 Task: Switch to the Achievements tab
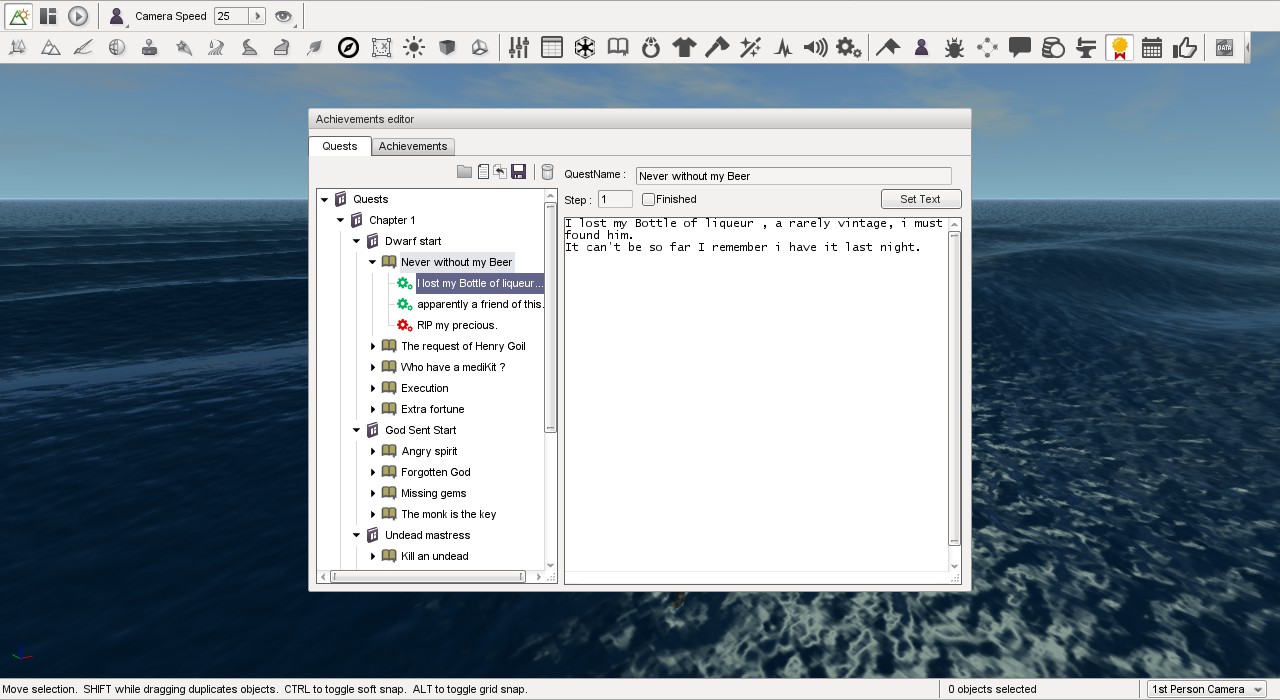(413, 145)
